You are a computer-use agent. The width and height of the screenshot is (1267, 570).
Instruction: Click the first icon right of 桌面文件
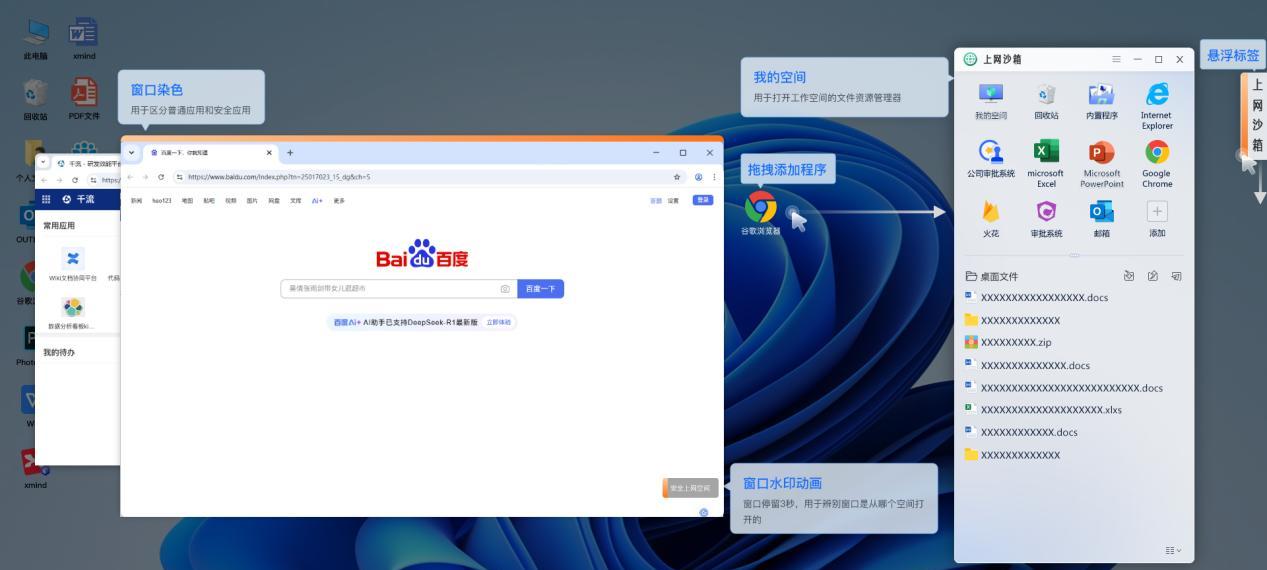(1129, 276)
